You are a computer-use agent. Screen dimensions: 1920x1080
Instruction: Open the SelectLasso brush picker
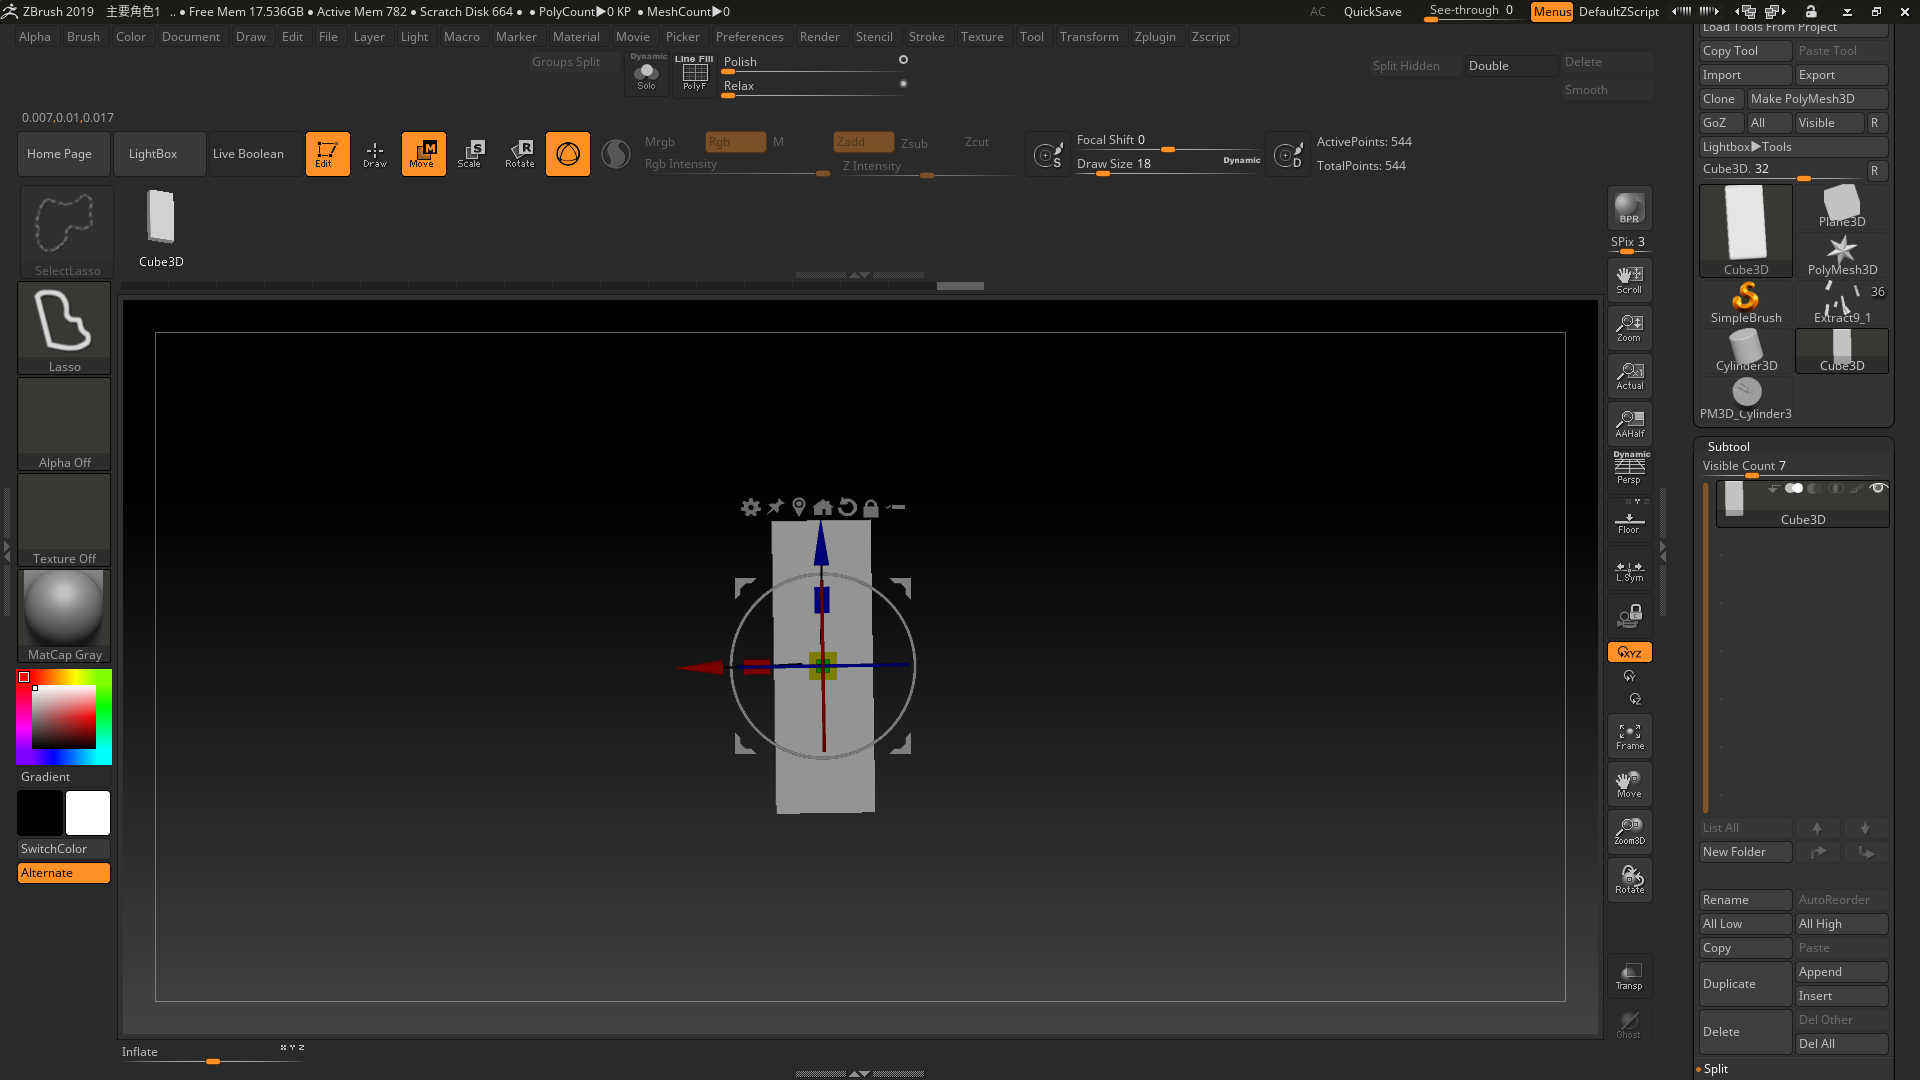click(67, 232)
